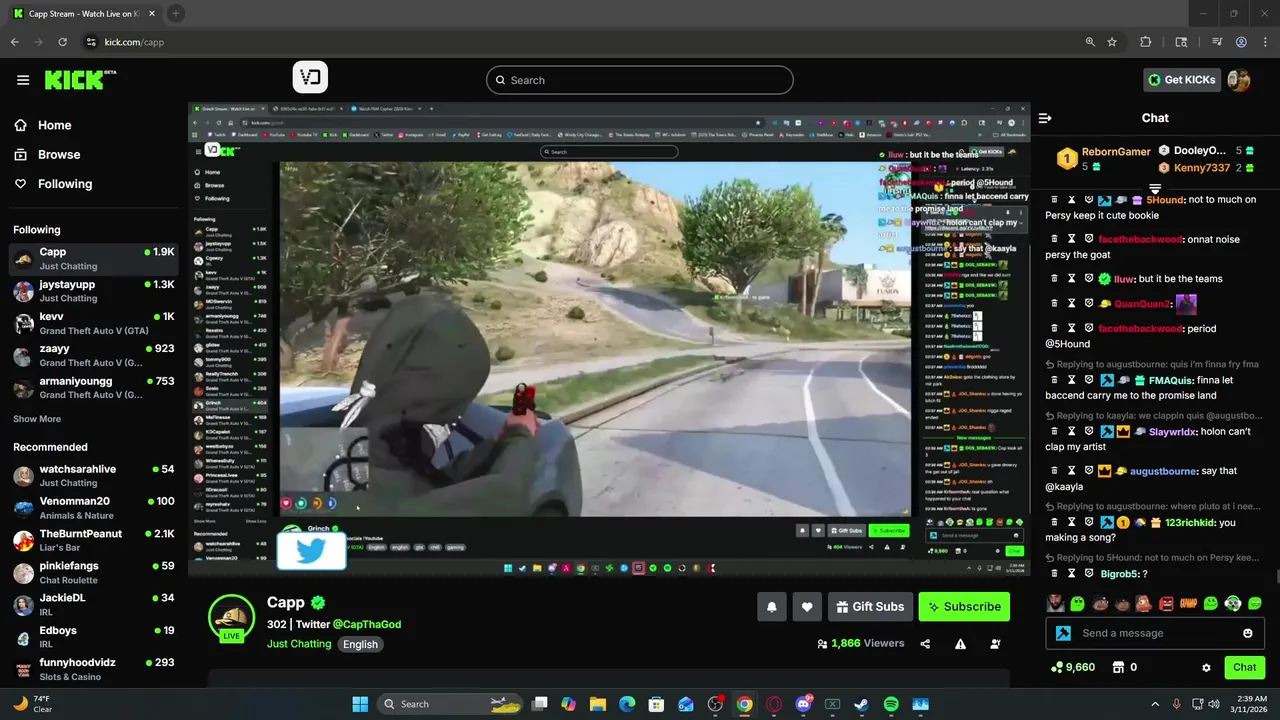
Task: Open TheBurntPeanut recommended channel
Action: pyautogui.click(x=94, y=540)
